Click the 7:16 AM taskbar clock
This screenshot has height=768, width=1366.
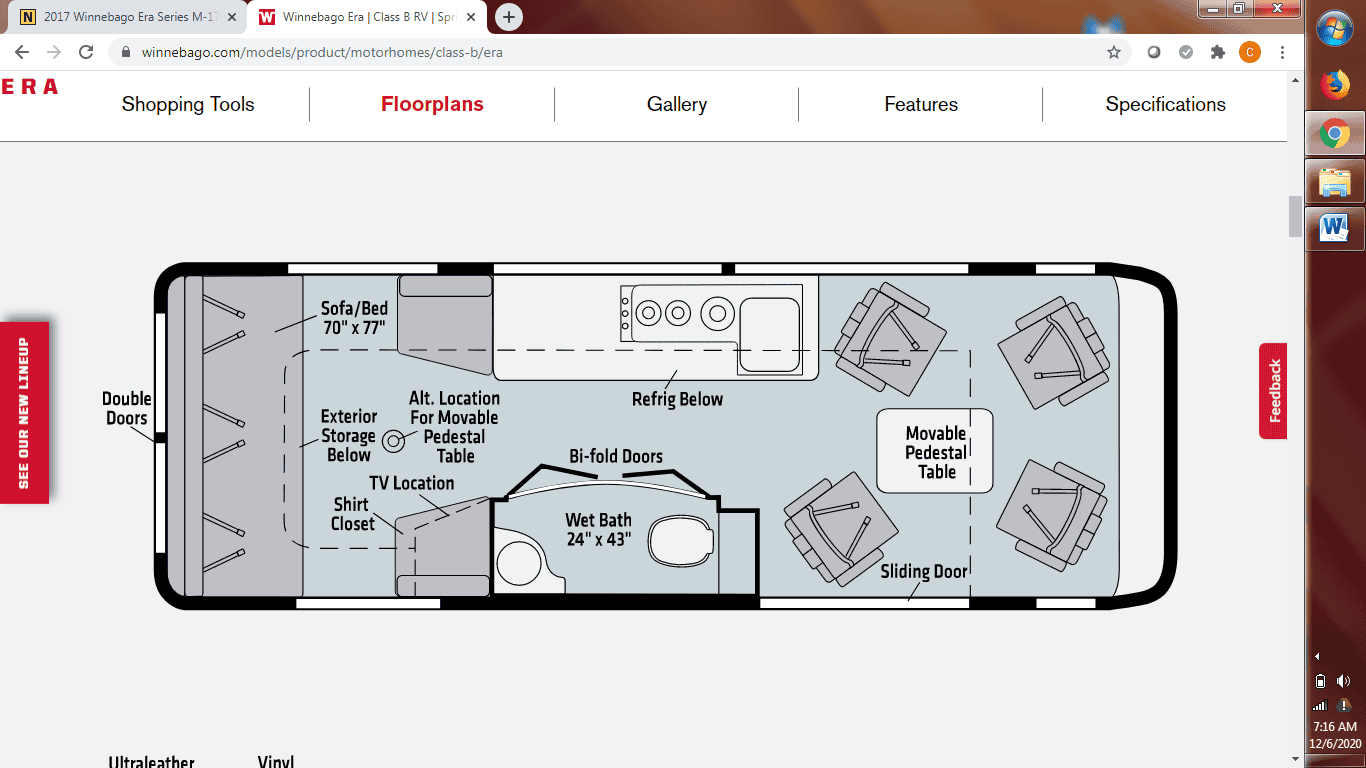pyautogui.click(x=1335, y=727)
